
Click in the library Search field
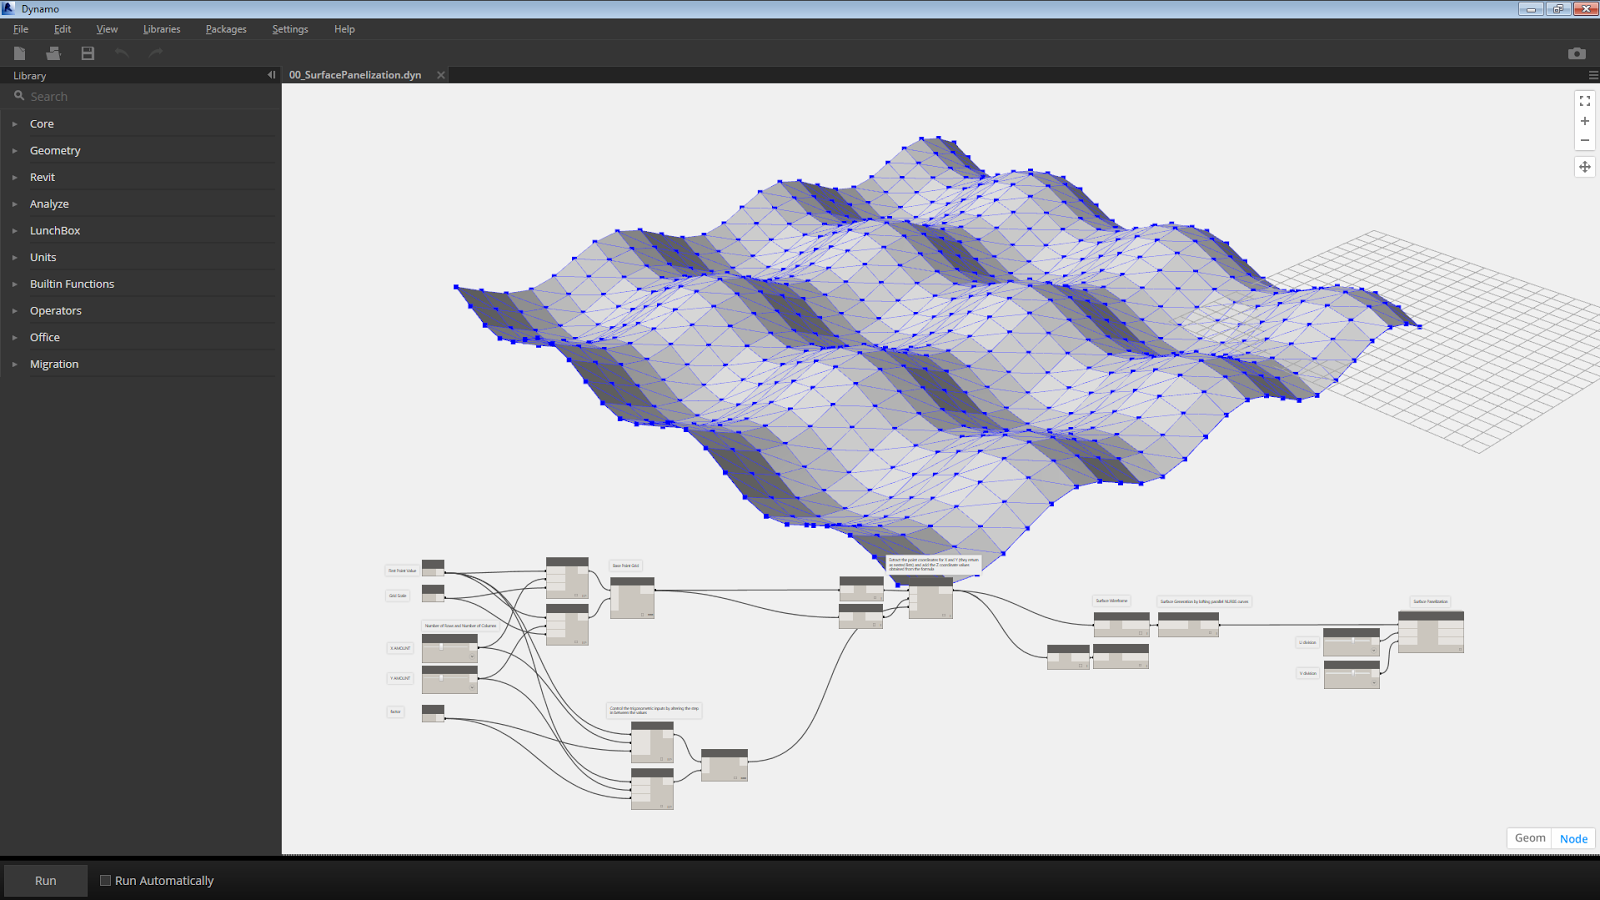tap(150, 96)
